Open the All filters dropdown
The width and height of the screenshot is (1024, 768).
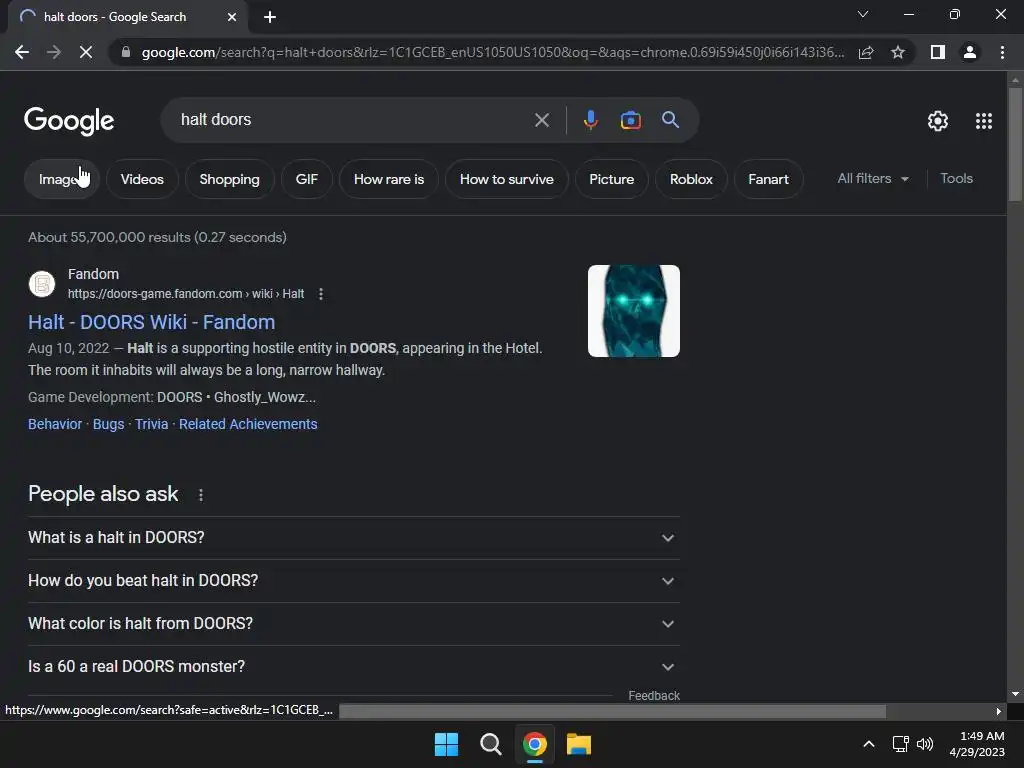tap(872, 178)
